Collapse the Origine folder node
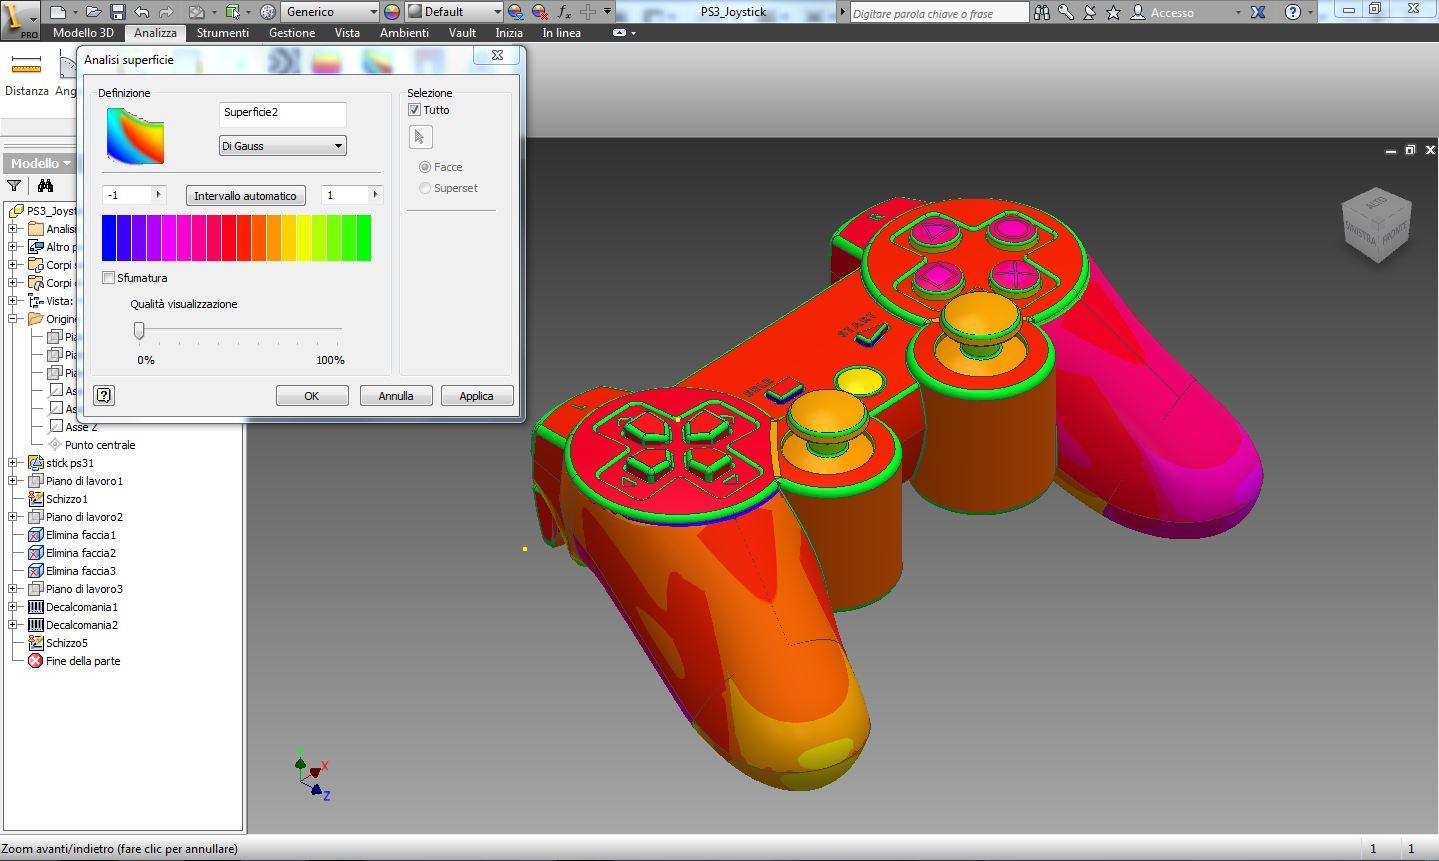1439x861 pixels. tap(13, 319)
